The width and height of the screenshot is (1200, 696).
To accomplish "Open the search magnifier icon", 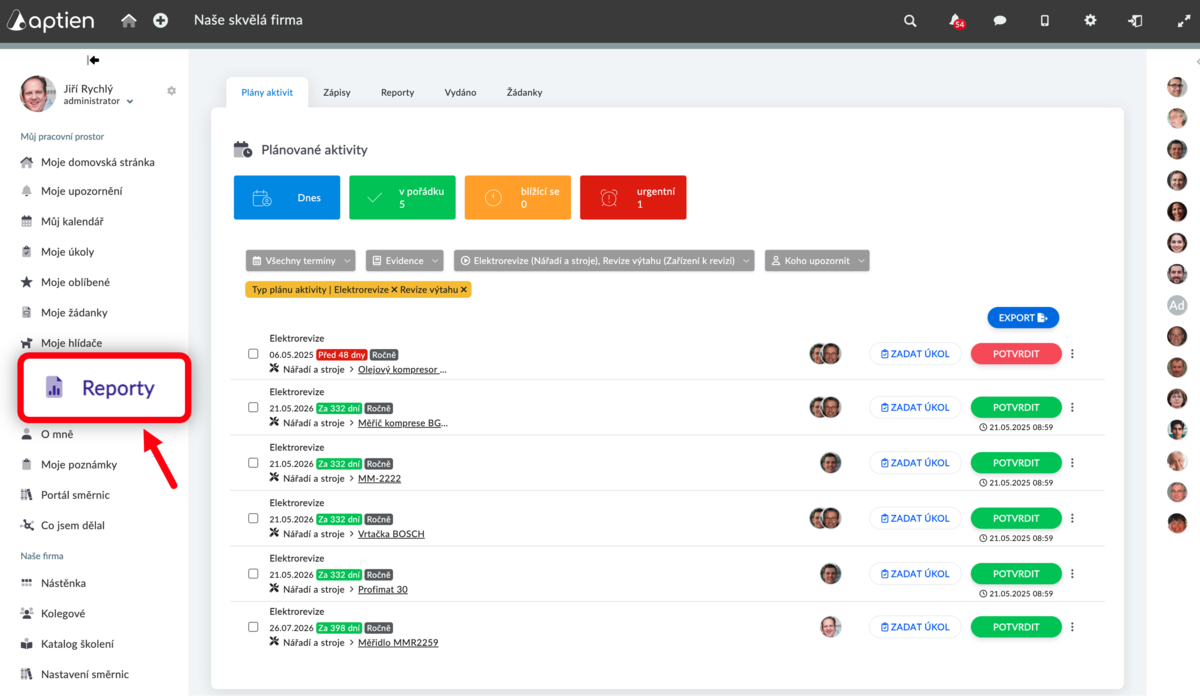I will (x=910, y=20).
